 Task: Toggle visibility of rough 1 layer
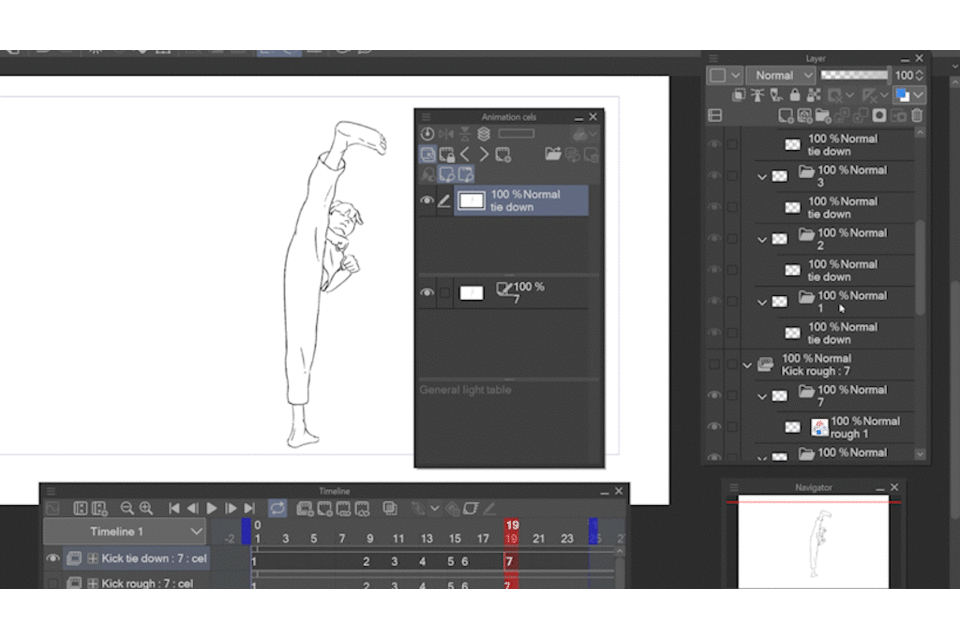[714, 427]
